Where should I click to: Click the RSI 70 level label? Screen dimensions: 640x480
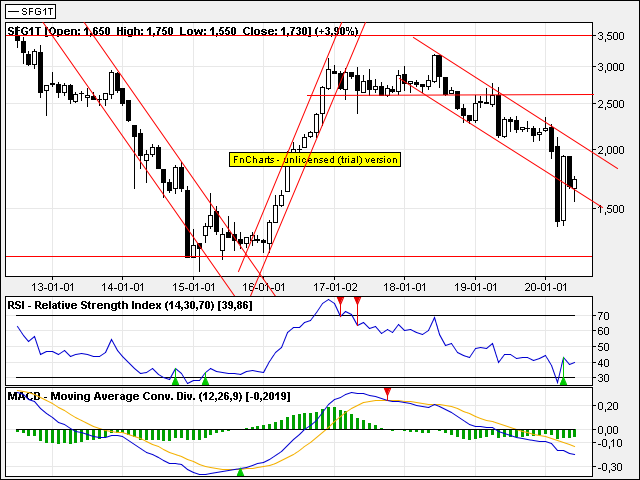tap(604, 316)
